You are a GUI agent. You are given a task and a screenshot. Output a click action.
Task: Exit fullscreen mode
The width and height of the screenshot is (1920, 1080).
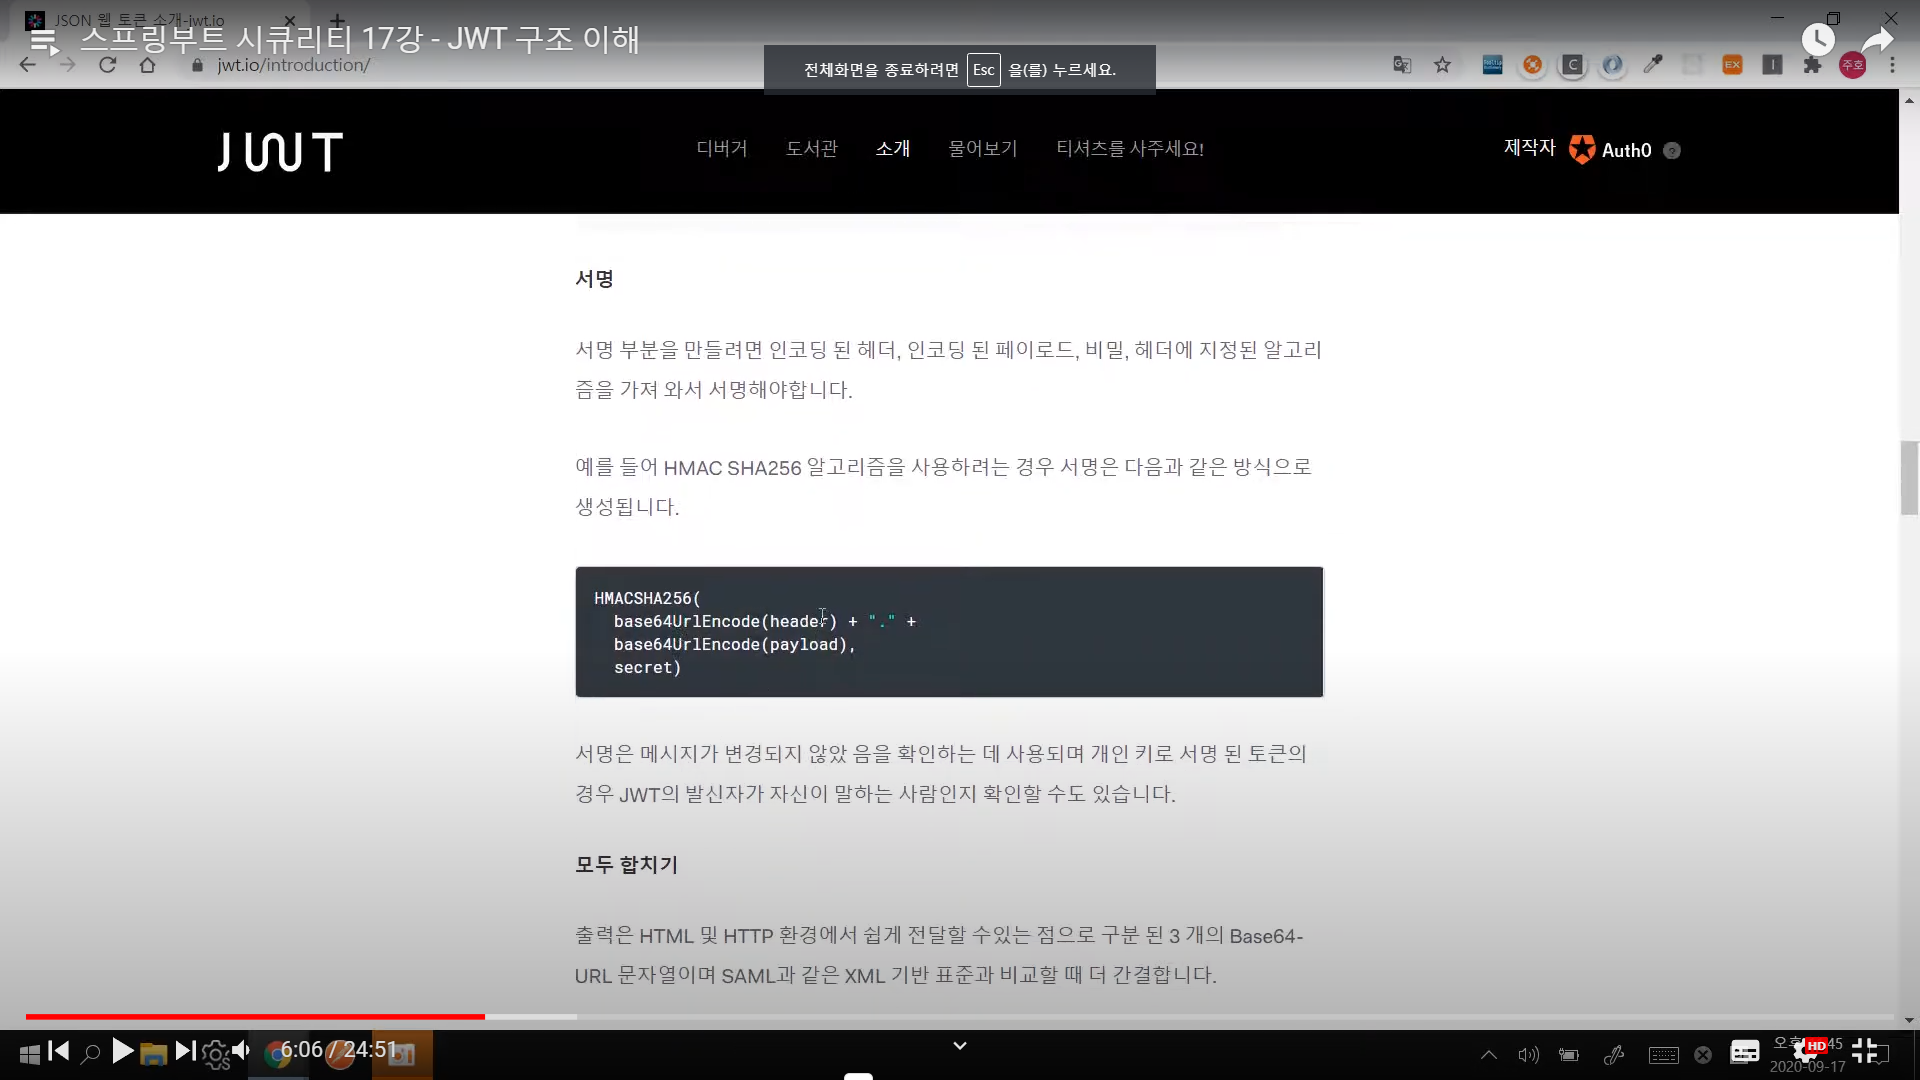[1865, 1051]
